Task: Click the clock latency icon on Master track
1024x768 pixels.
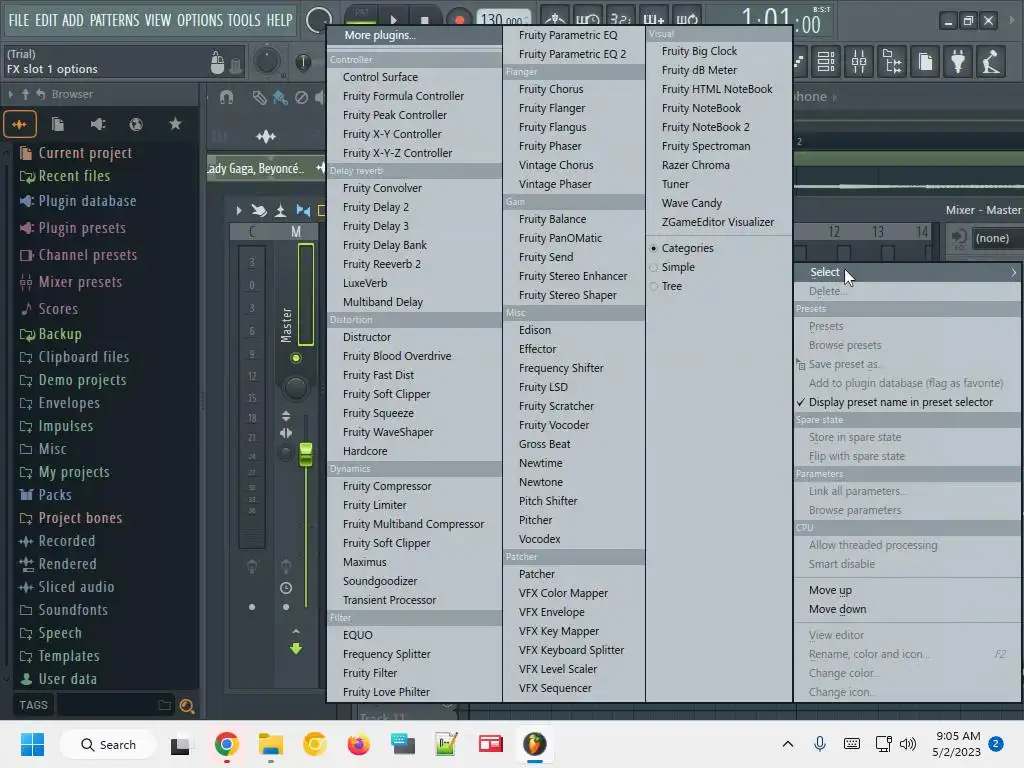Action: (x=286, y=588)
